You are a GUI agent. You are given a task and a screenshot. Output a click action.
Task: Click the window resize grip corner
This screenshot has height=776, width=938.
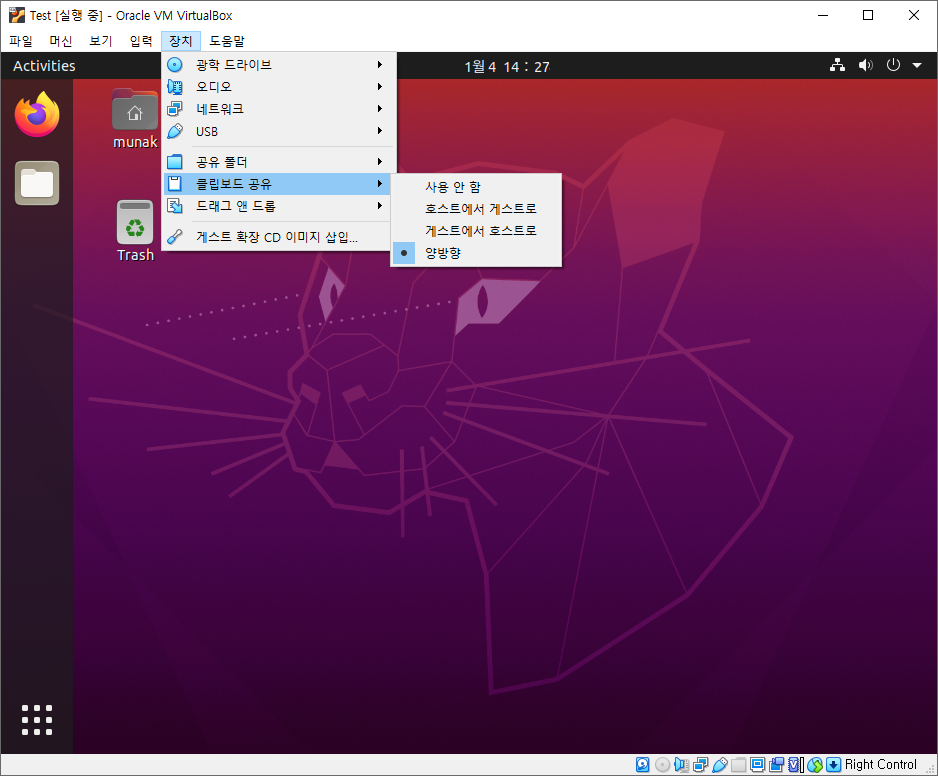point(930,769)
